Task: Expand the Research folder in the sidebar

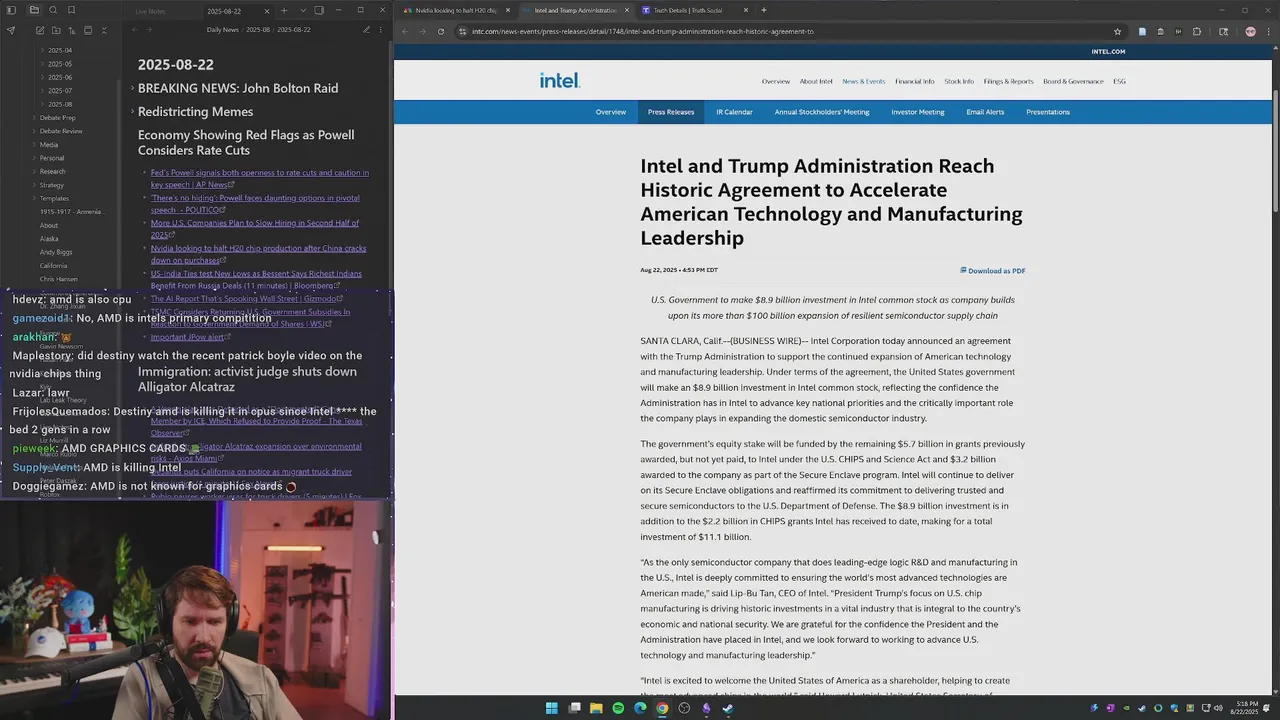Action: pyautogui.click(x=52, y=171)
